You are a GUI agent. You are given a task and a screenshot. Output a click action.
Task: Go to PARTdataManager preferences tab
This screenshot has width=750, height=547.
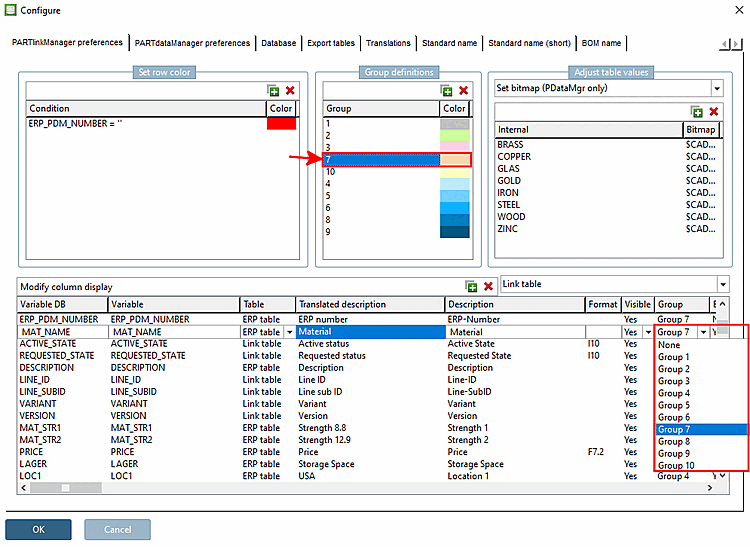[x=192, y=43]
